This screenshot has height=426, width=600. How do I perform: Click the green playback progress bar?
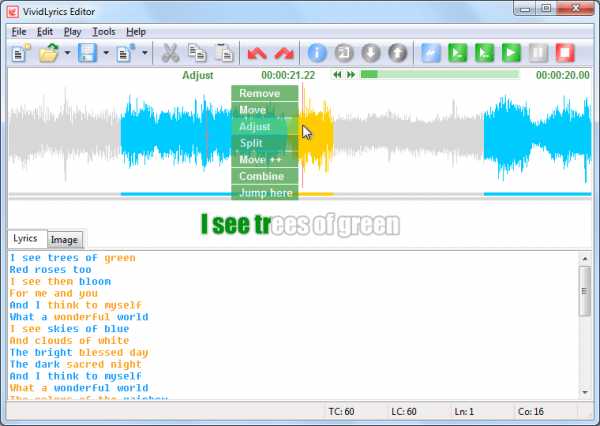pos(440,74)
